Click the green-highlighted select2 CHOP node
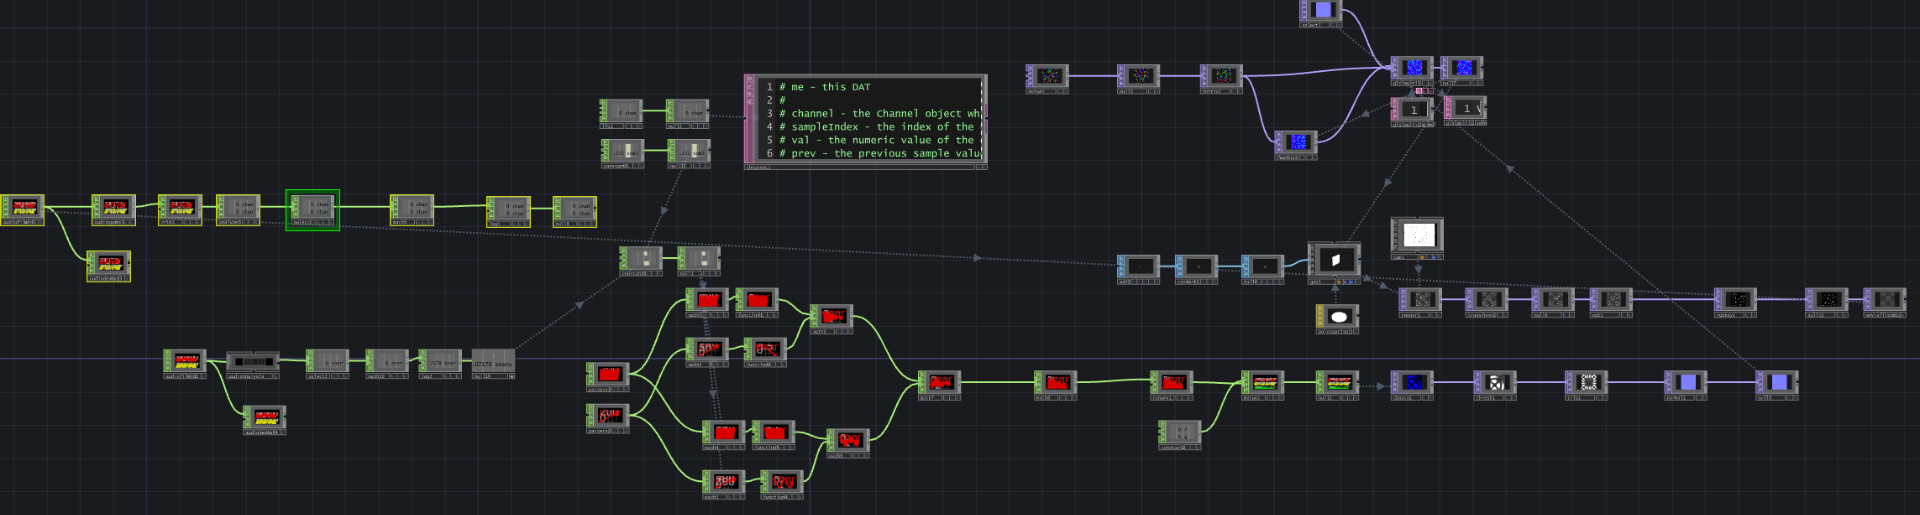The image size is (1920, 515). [x=312, y=210]
